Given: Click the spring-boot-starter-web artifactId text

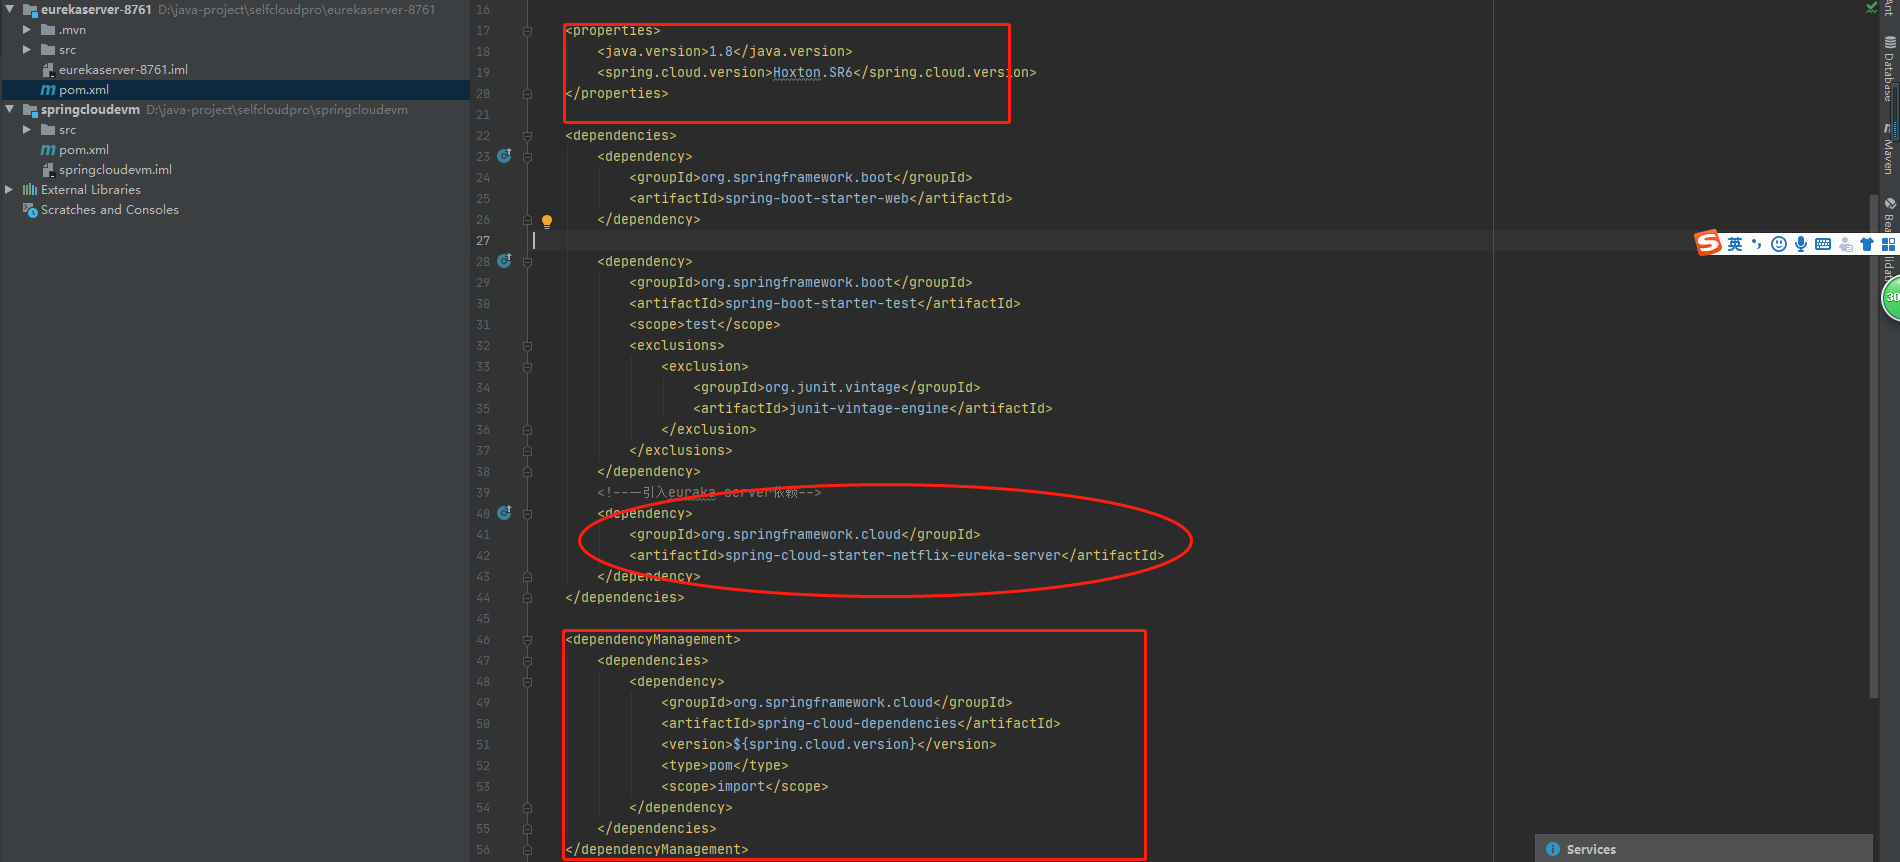Looking at the screenshot, I should coord(817,199).
